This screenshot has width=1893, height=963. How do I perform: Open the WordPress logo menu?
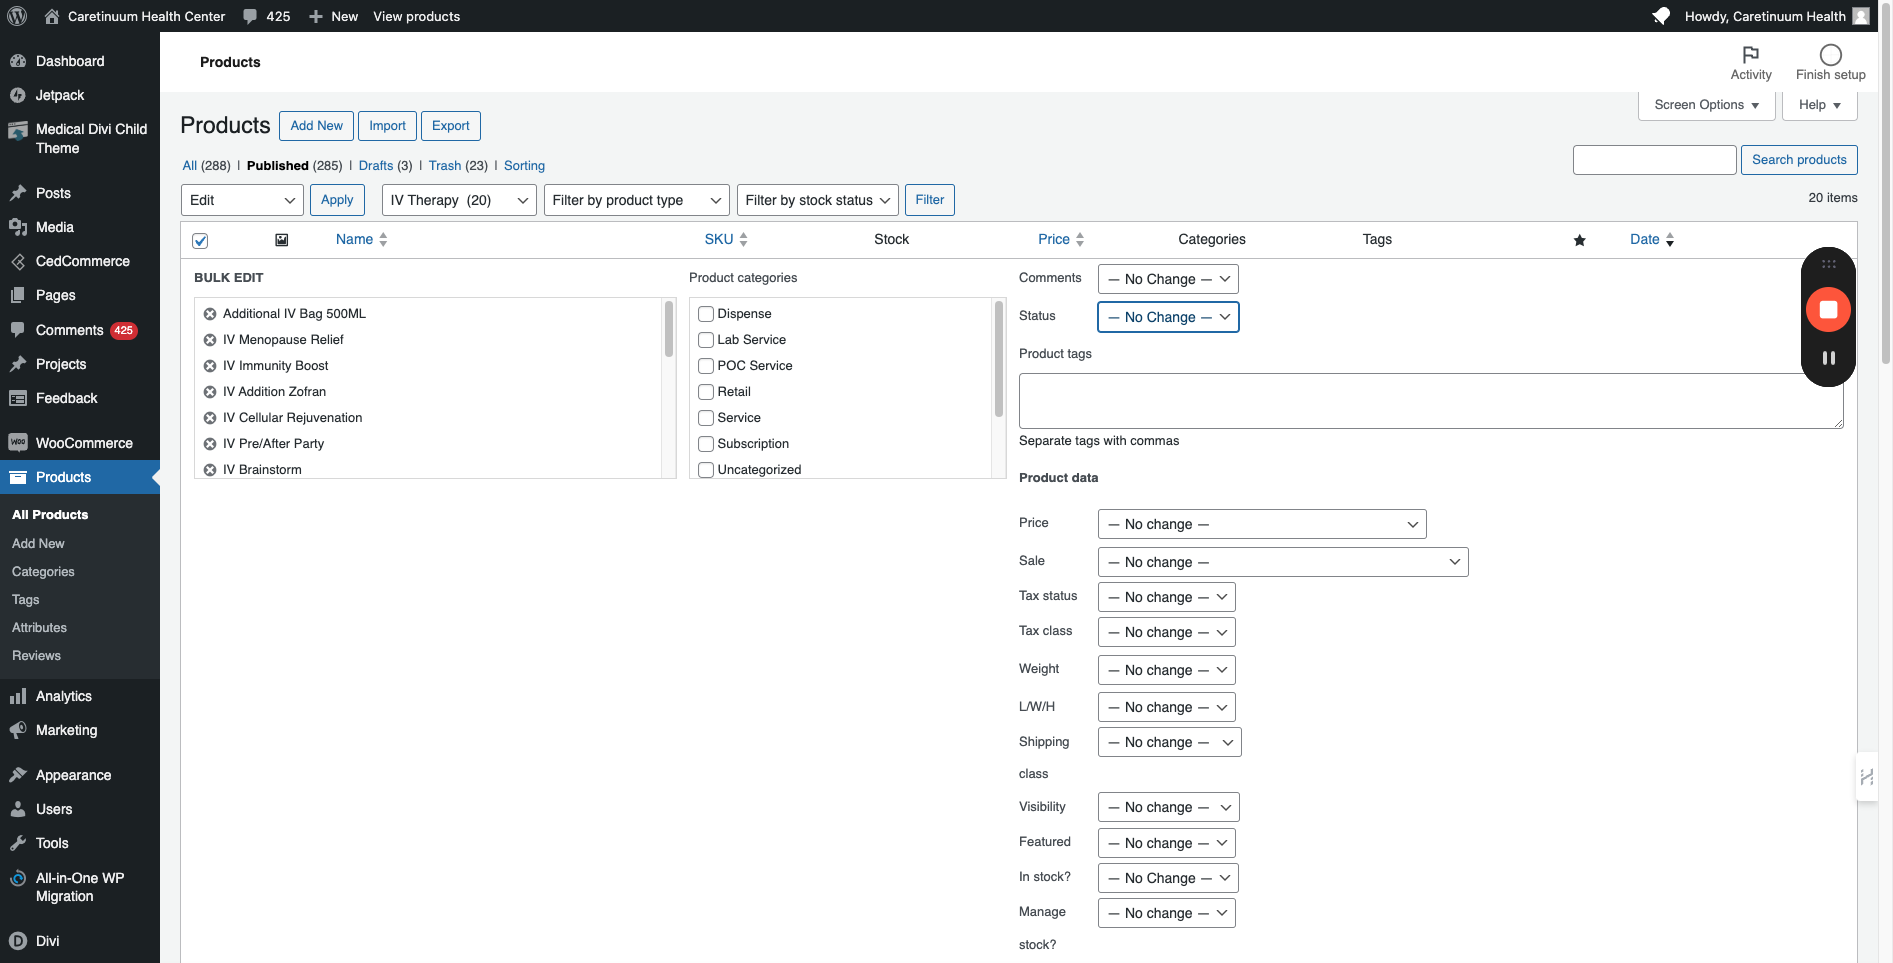[17, 16]
